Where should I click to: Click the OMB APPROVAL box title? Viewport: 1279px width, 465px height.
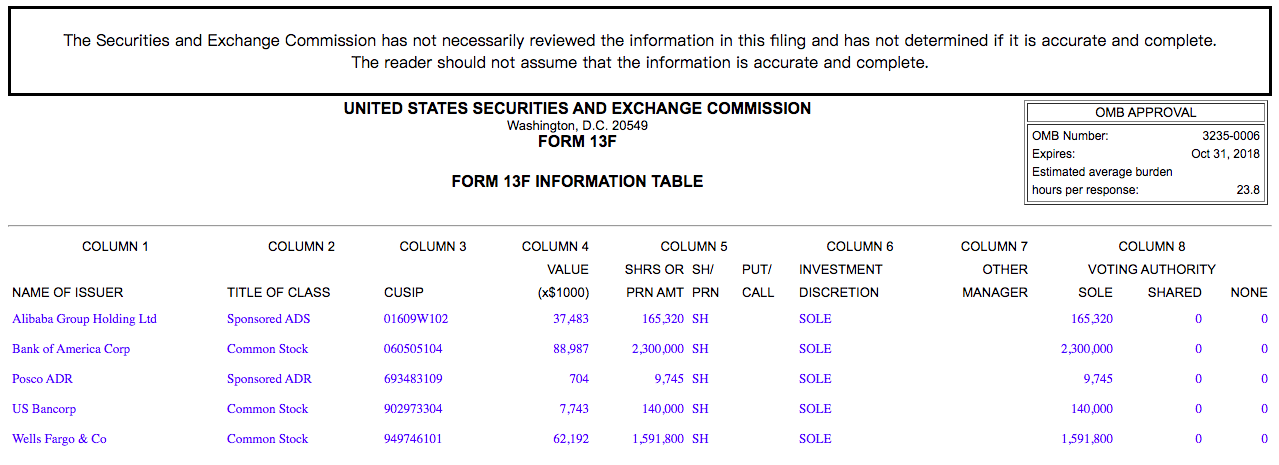tap(1146, 113)
